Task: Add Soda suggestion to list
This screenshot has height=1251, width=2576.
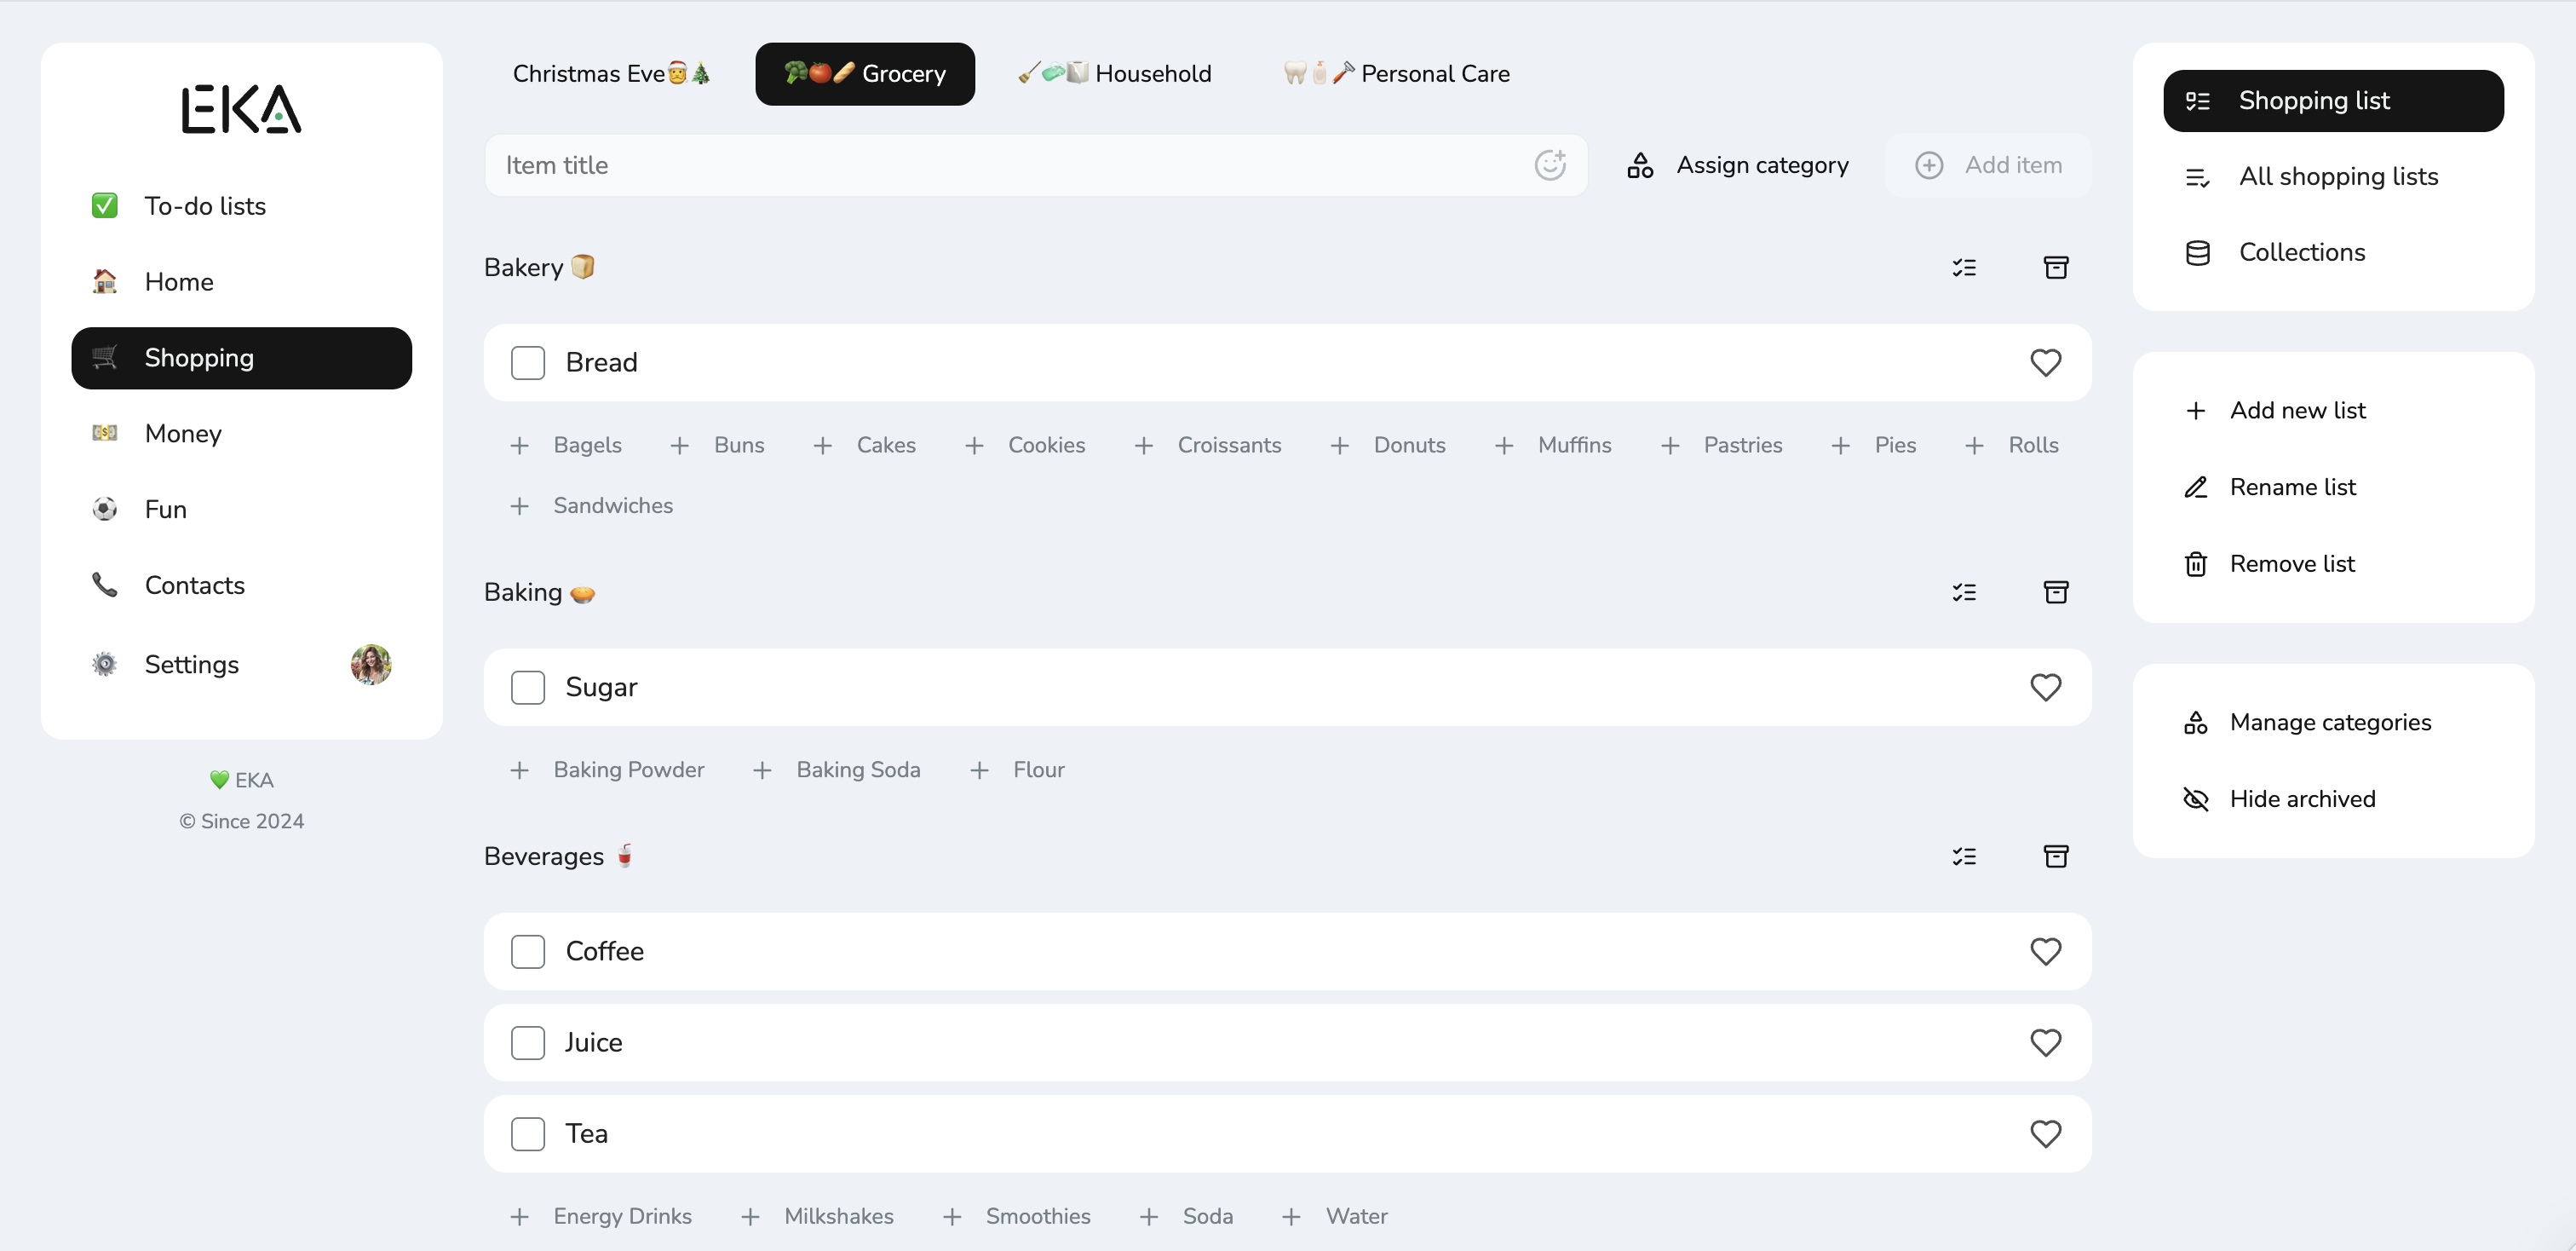Action: [x=1186, y=1216]
